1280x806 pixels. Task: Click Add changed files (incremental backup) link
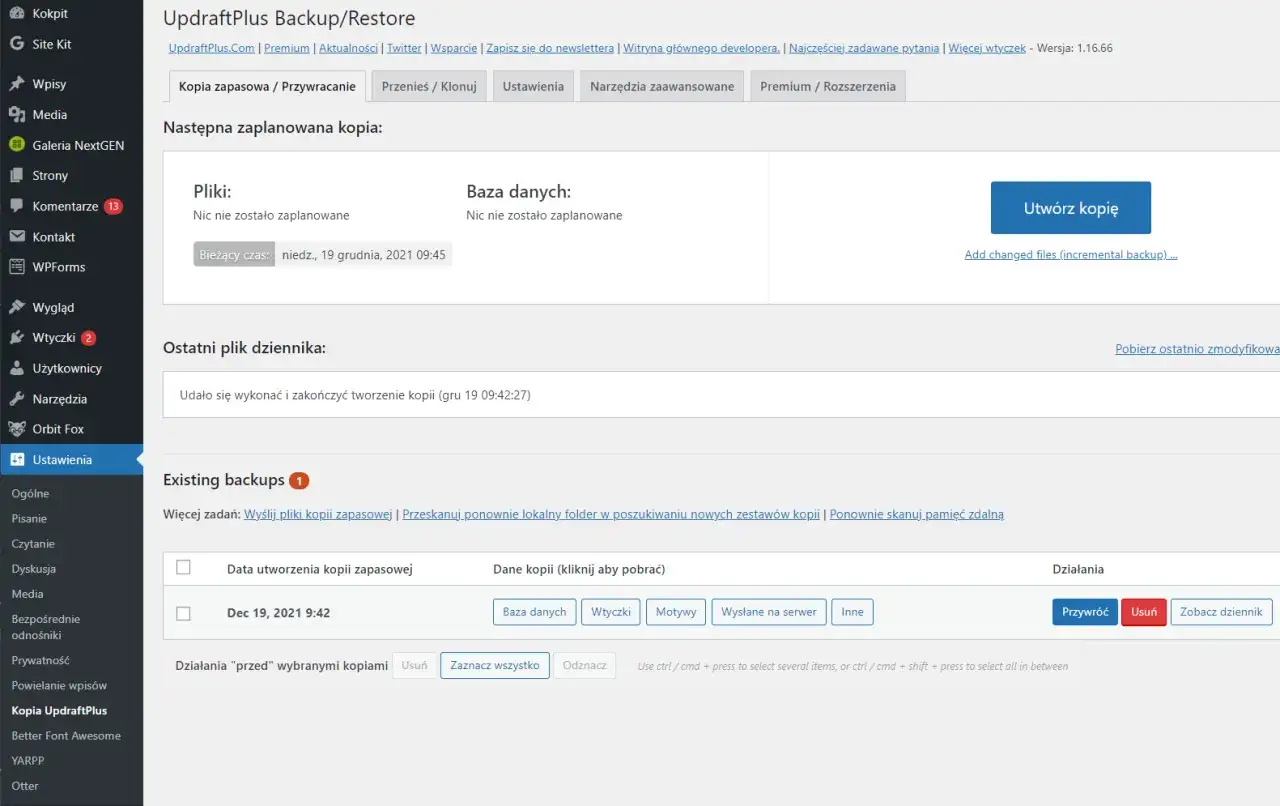[1071, 255]
